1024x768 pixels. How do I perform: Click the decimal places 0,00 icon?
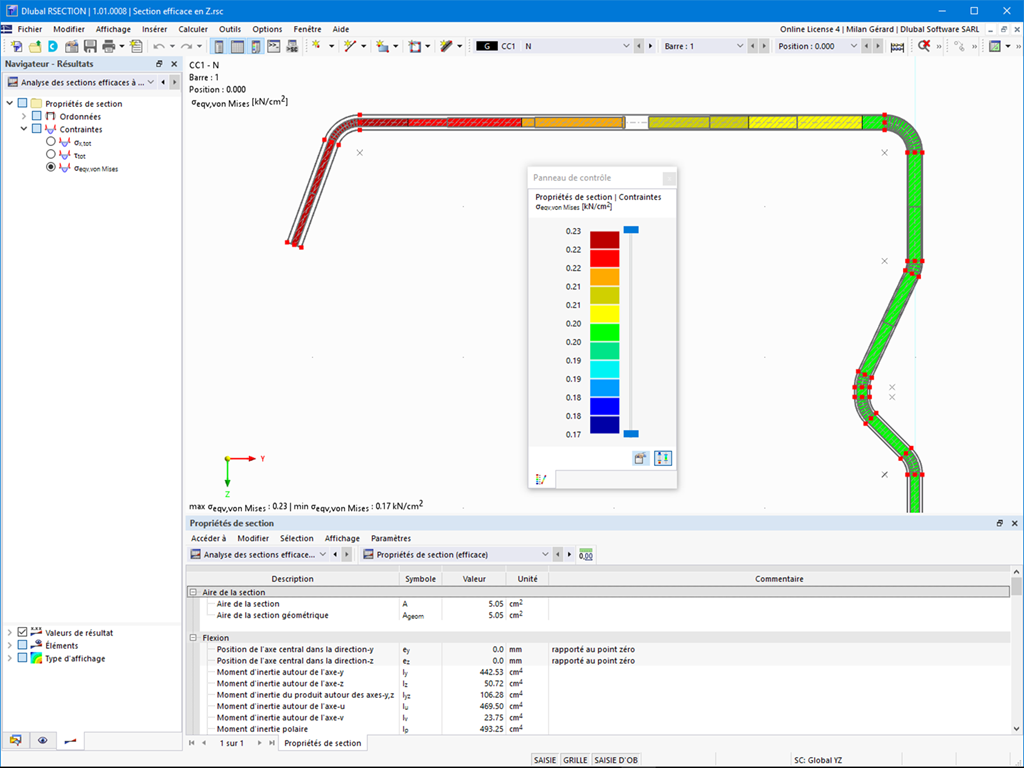point(586,554)
